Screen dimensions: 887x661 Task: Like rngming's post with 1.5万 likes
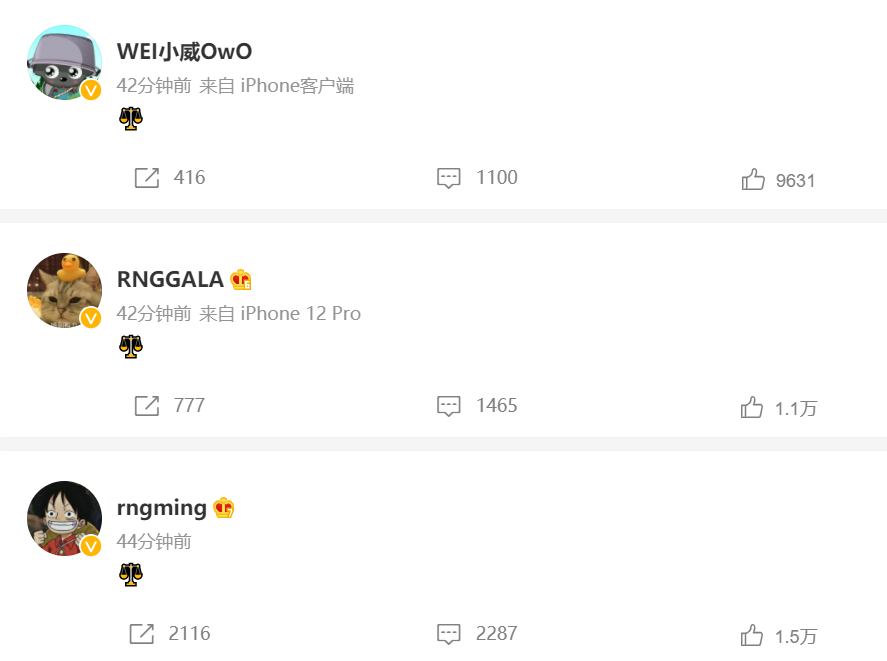point(752,636)
